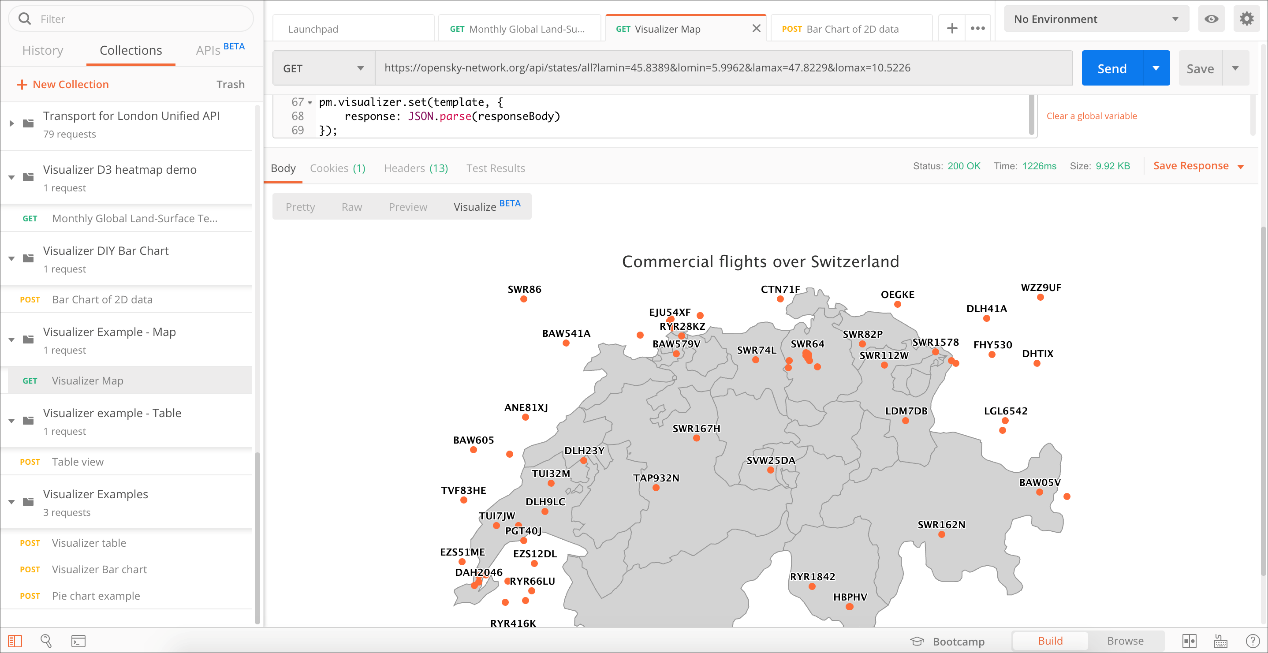This screenshot has height=653, width=1268.
Task: Open the GET method dropdown
Action: pyautogui.click(x=324, y=68)
